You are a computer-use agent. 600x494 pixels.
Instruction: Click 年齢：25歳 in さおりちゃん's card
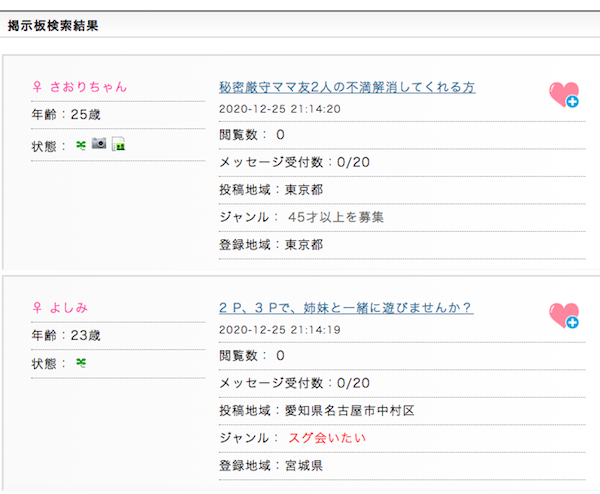tap(66, 114)
